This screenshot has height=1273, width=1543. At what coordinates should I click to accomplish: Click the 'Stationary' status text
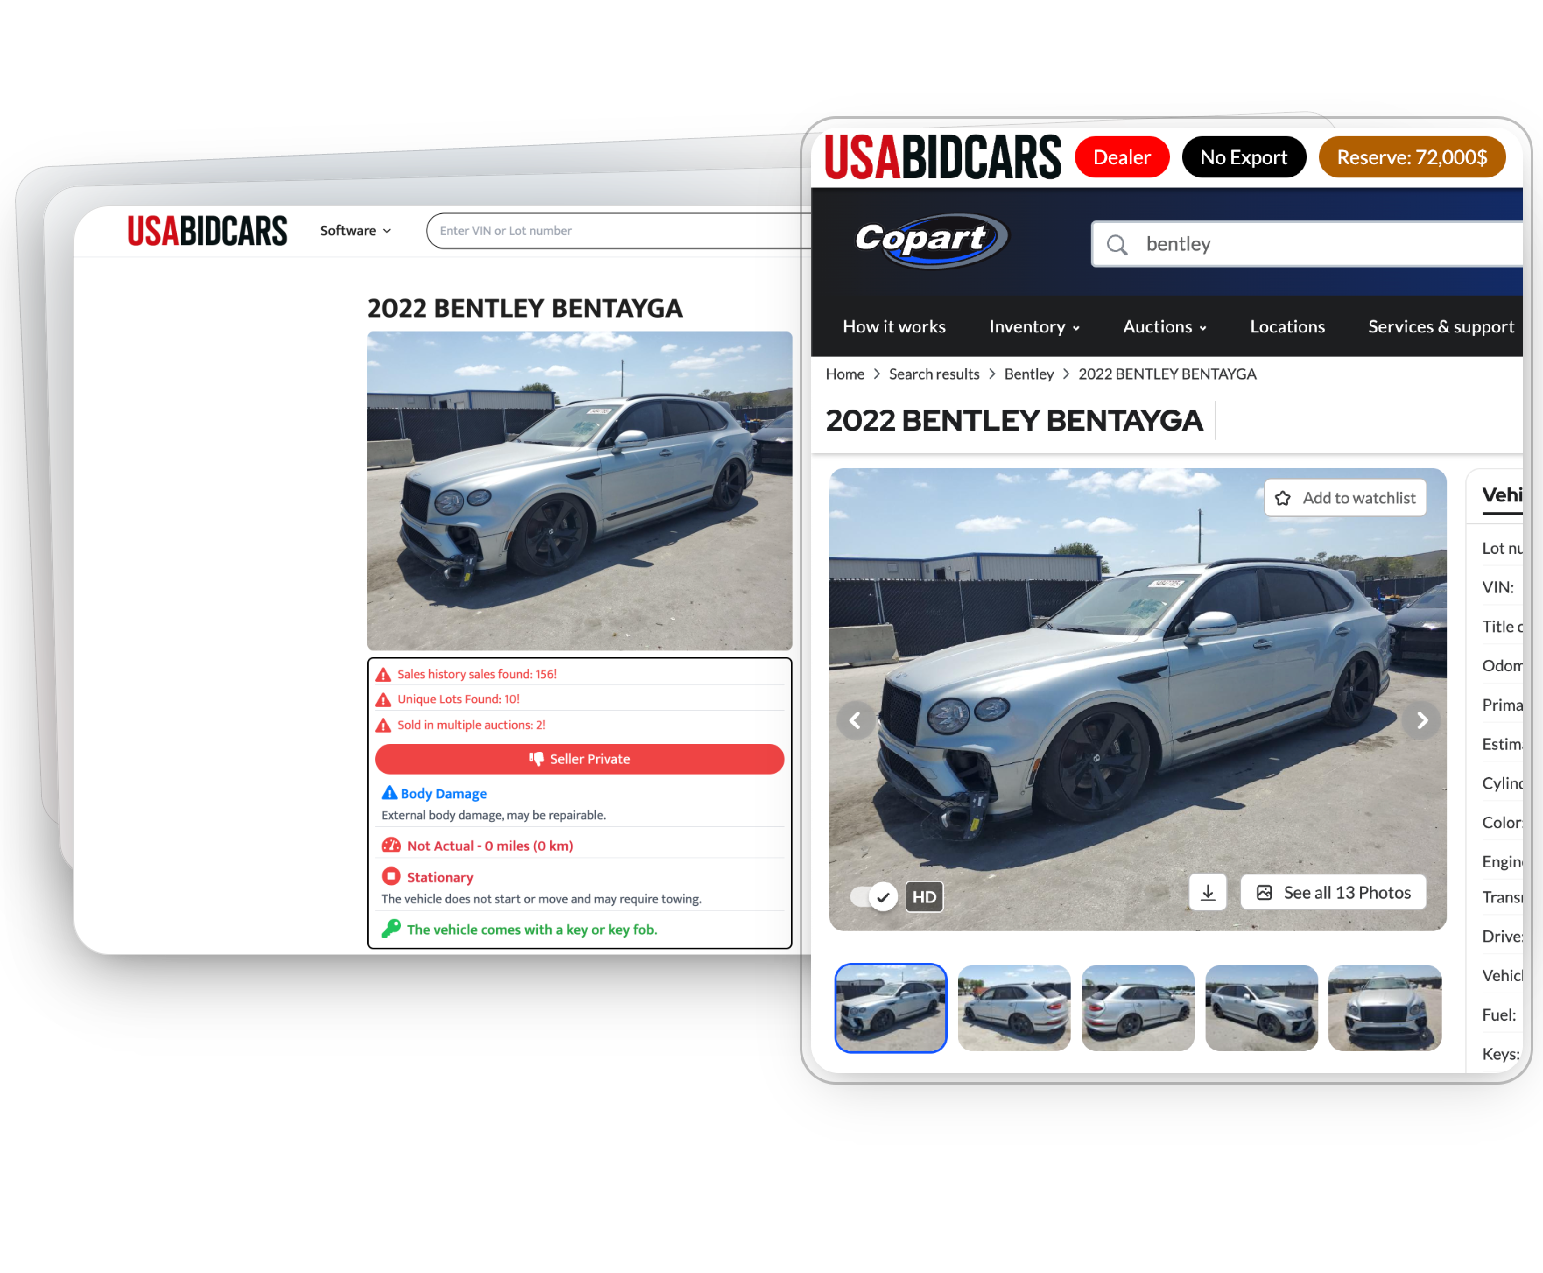pos(440,878)
